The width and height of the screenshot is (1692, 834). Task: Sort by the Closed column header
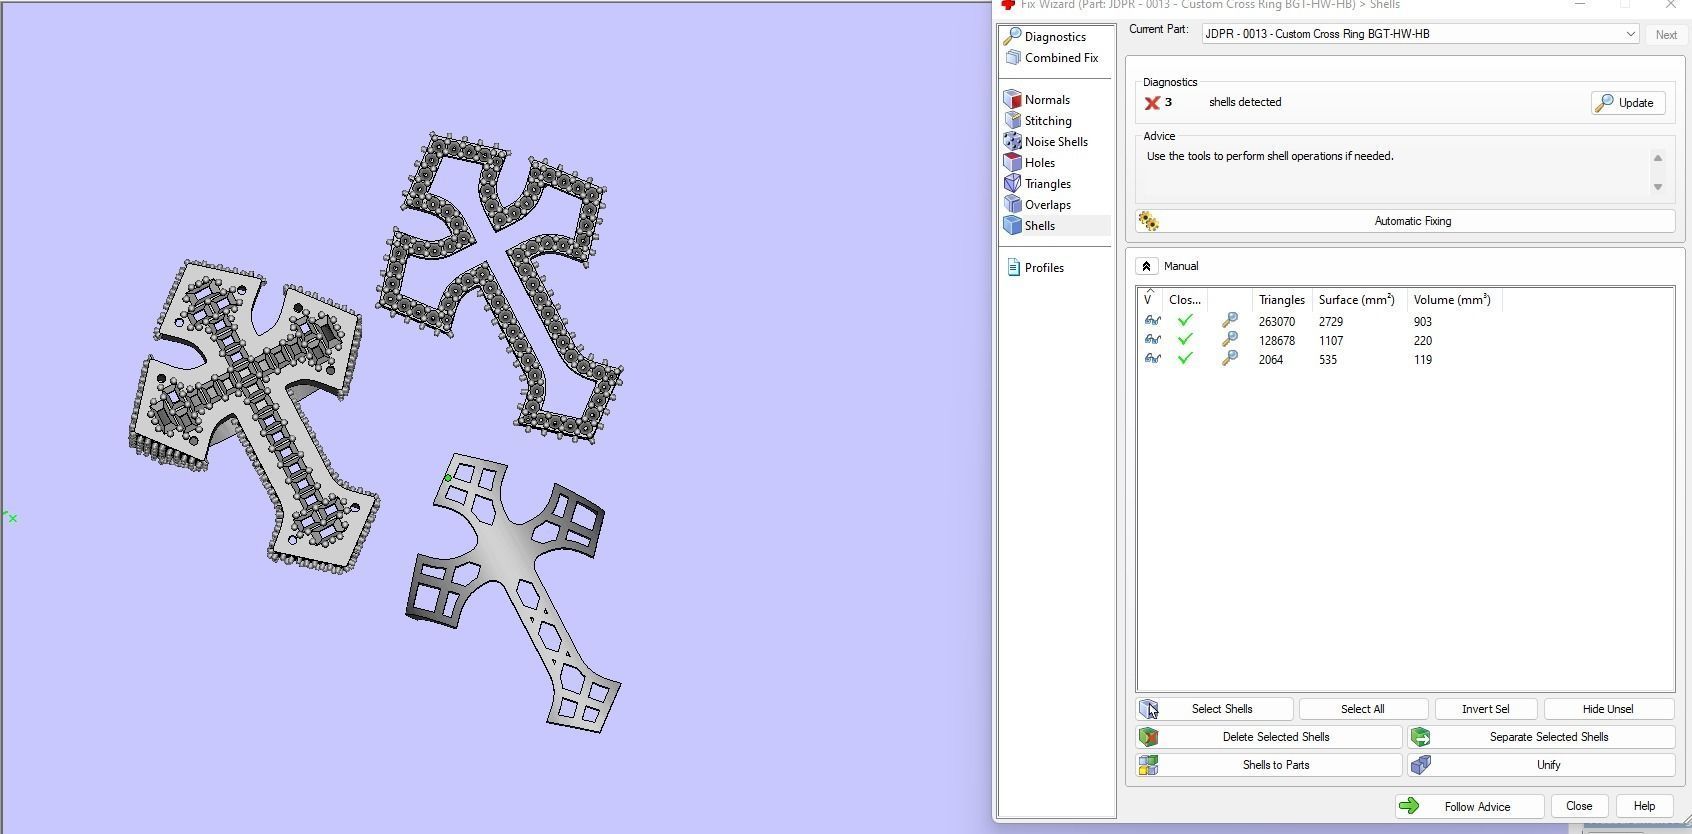1185,300
